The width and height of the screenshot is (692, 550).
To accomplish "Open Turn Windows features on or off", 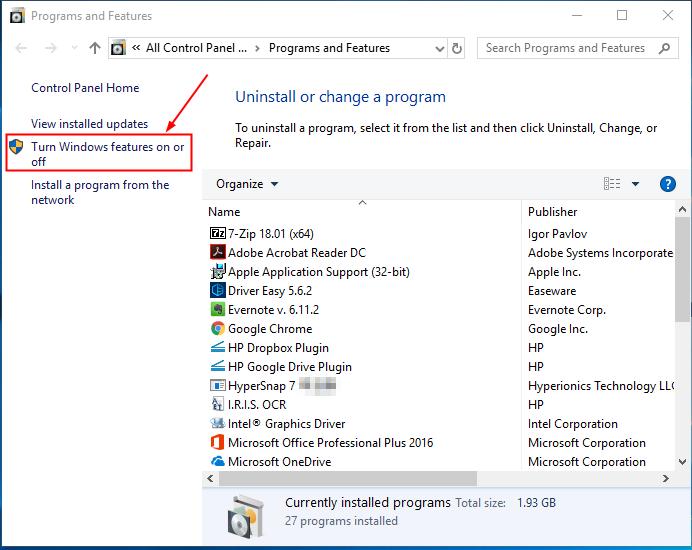I will click(x=108, y=154).
